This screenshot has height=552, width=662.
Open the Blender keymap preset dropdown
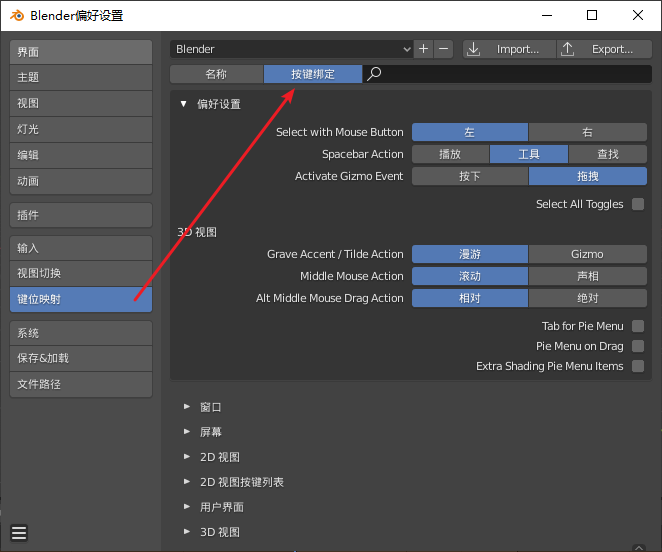pos(292,49)
